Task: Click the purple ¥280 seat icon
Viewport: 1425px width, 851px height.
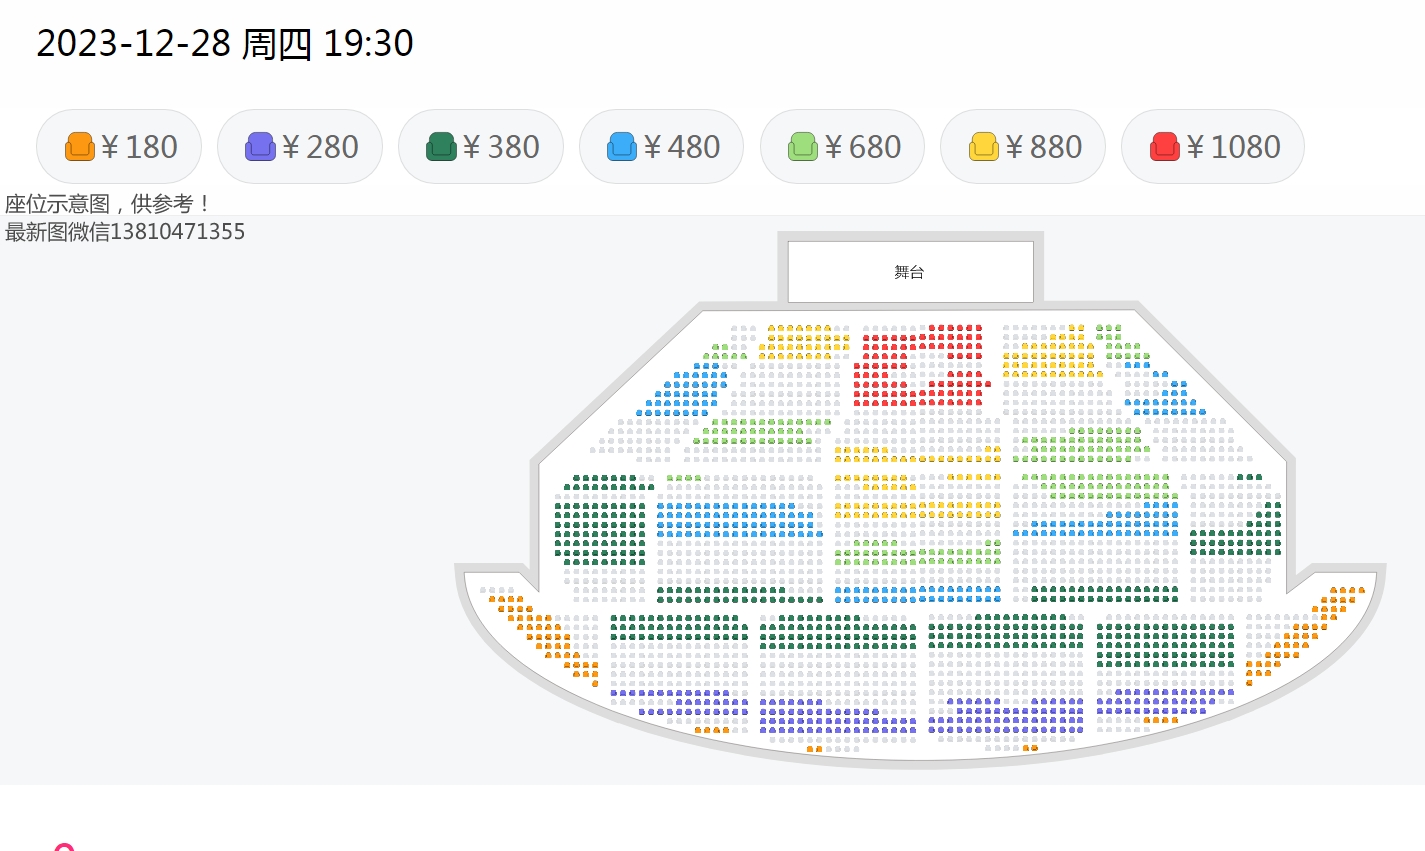Action: pos(260,147)
